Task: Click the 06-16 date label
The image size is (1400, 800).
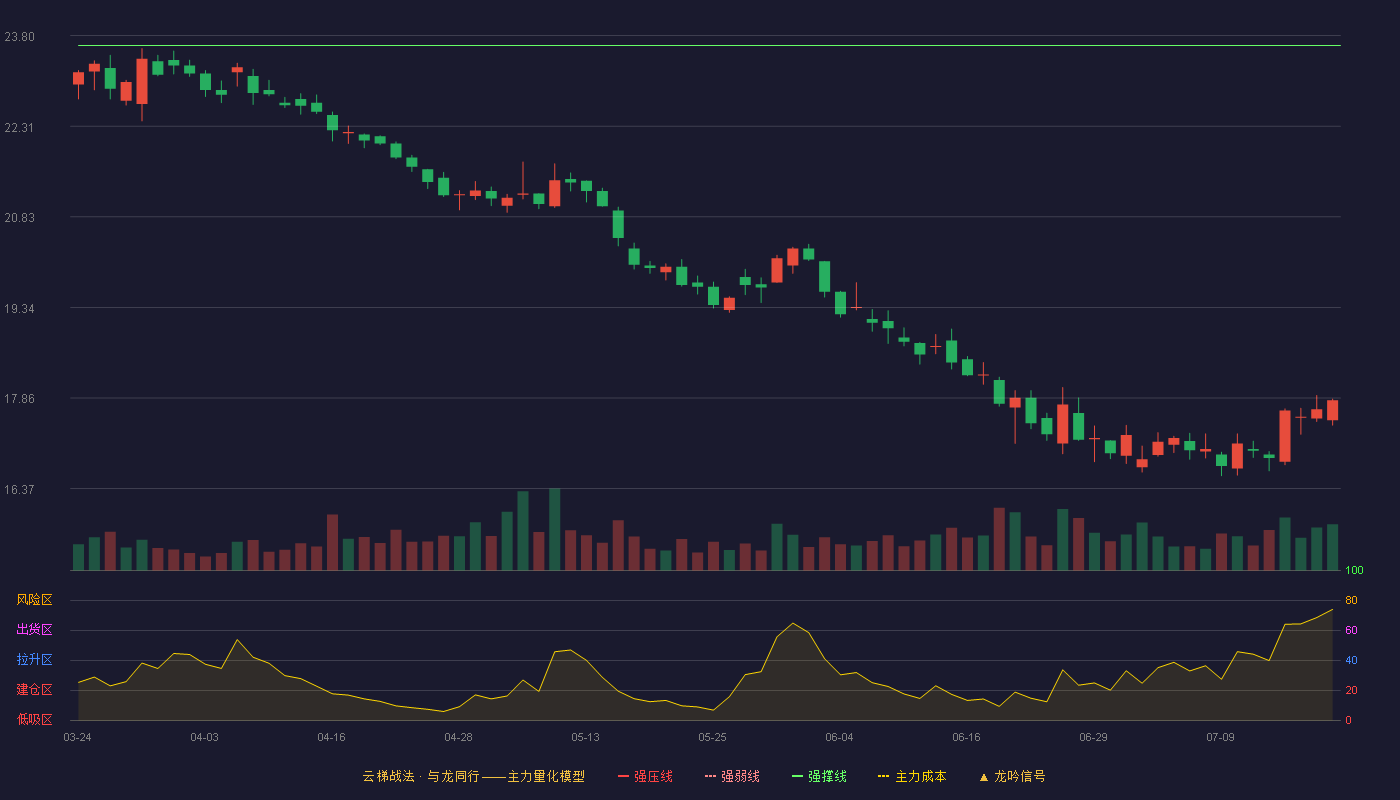Action: pyautogui.click(x=966, y=737)
